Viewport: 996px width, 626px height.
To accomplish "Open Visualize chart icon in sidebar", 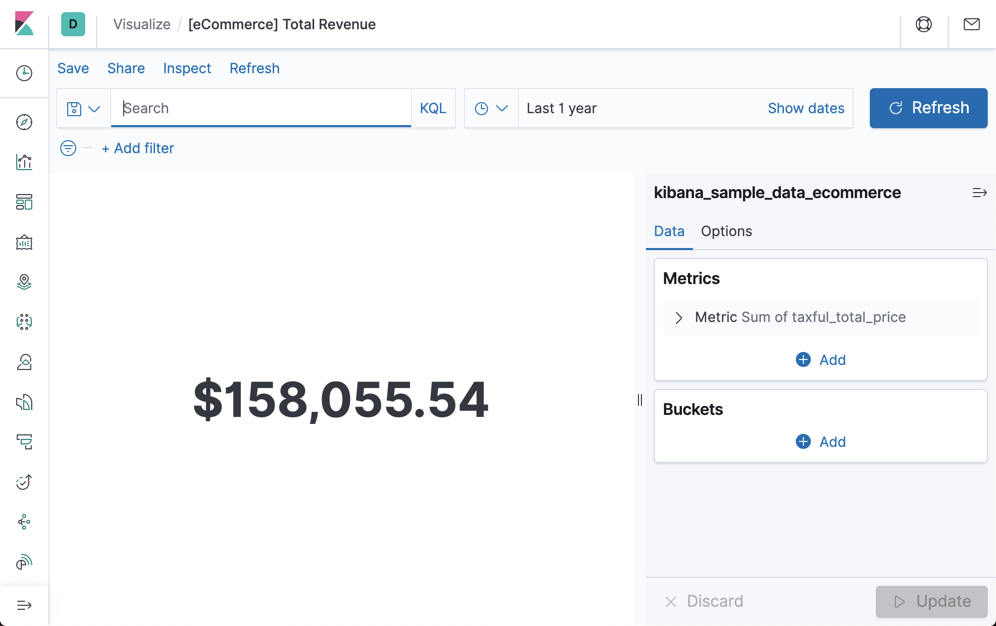I will coord(24,162).
